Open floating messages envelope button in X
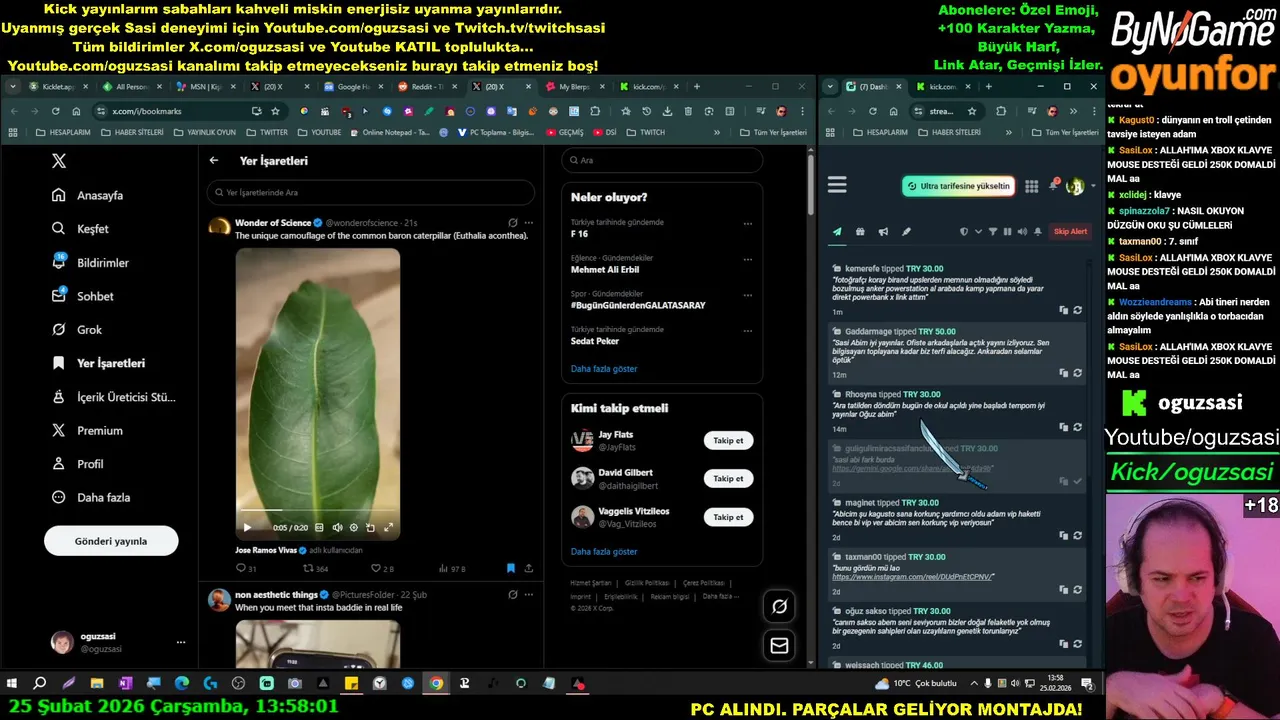The width and height of the screenshot is (1280, 720). click(779, 646)
